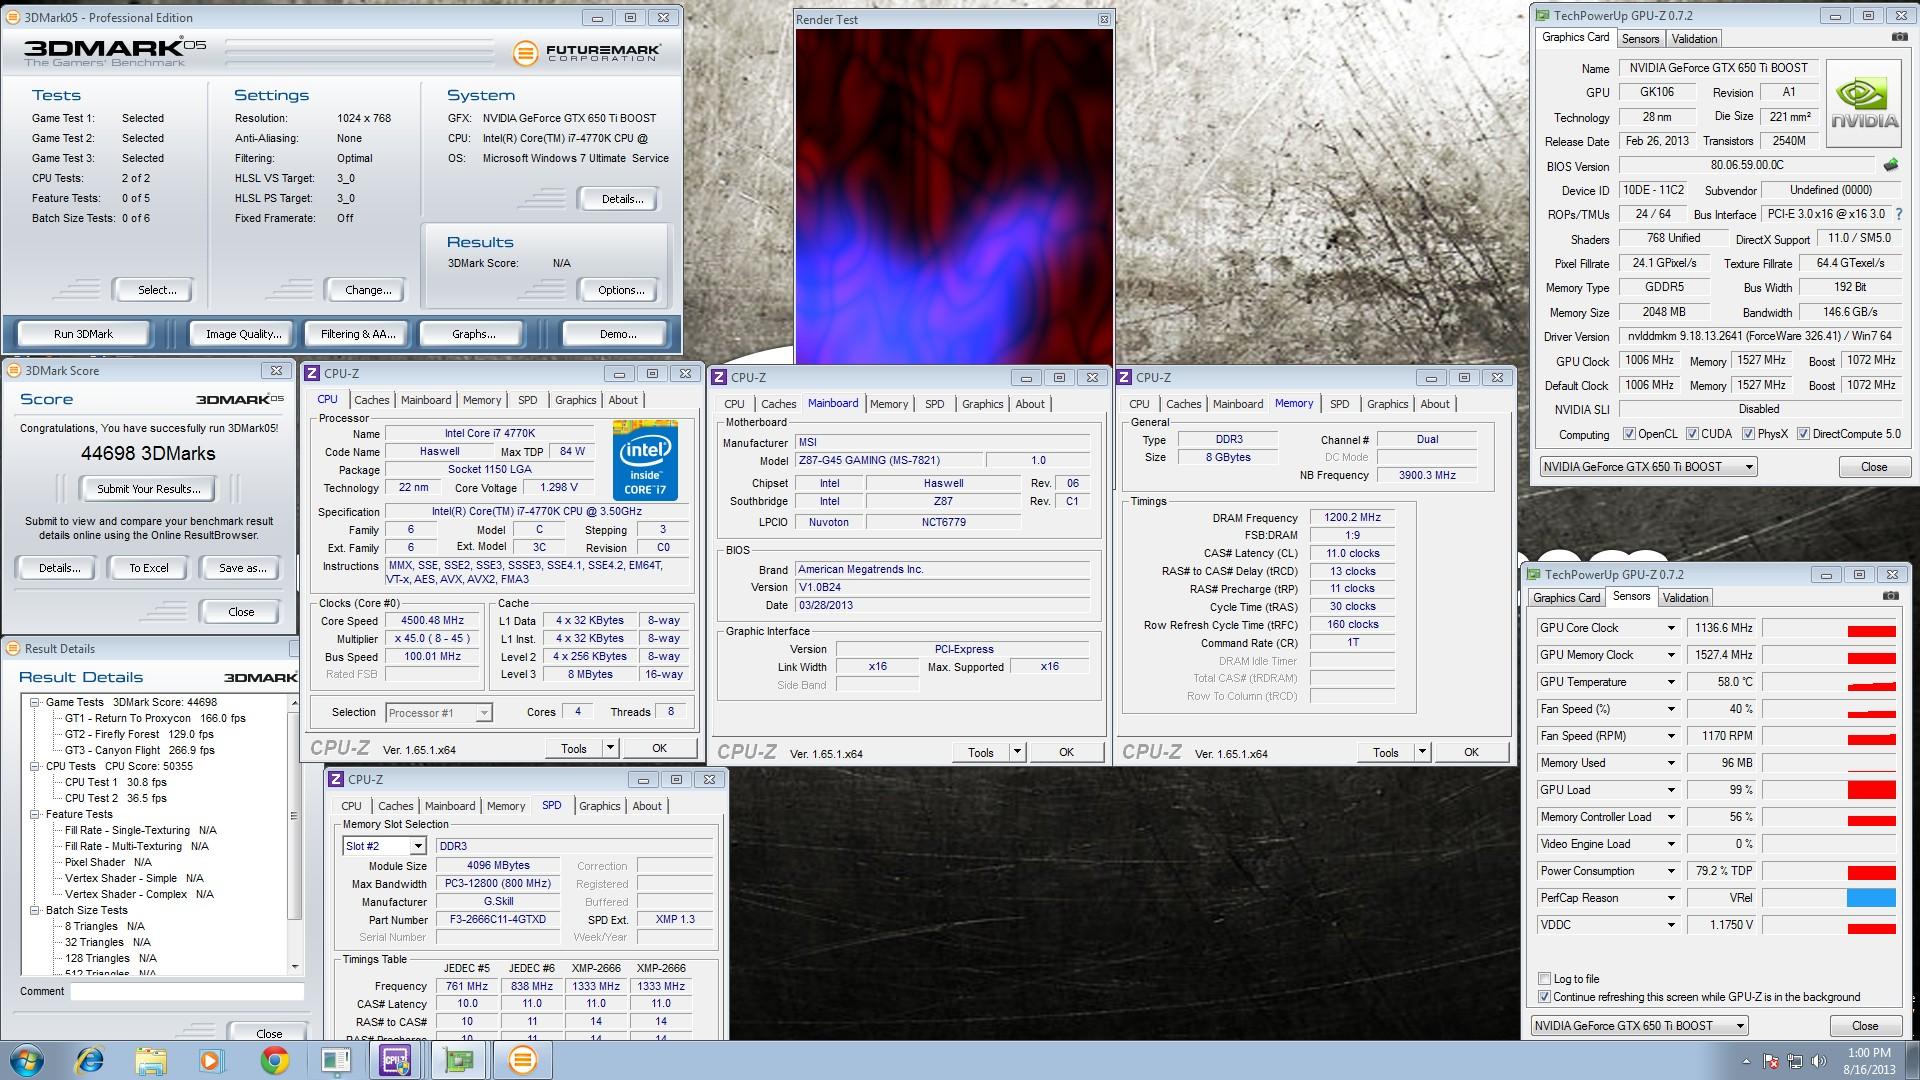Click the Power Consumption sensor graph

point(1829,871)
